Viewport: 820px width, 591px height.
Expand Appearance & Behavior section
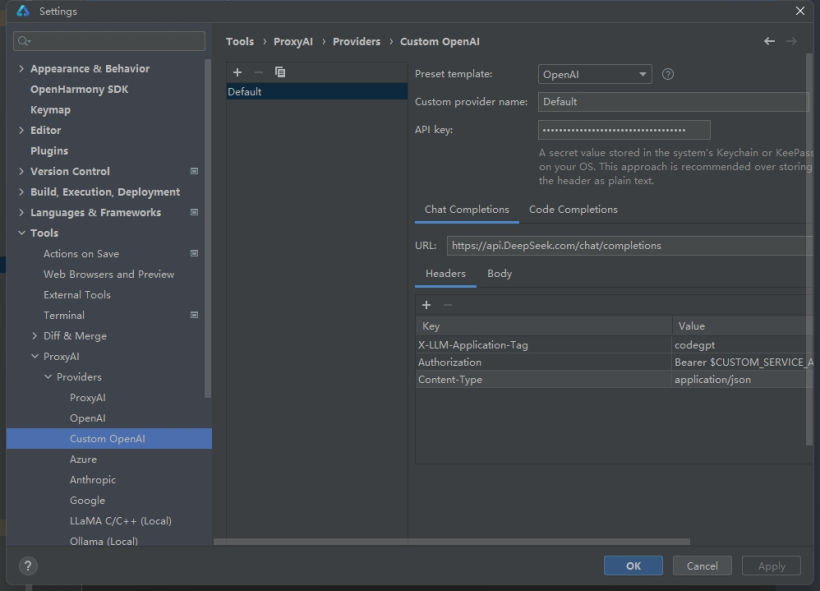point(22,69)
